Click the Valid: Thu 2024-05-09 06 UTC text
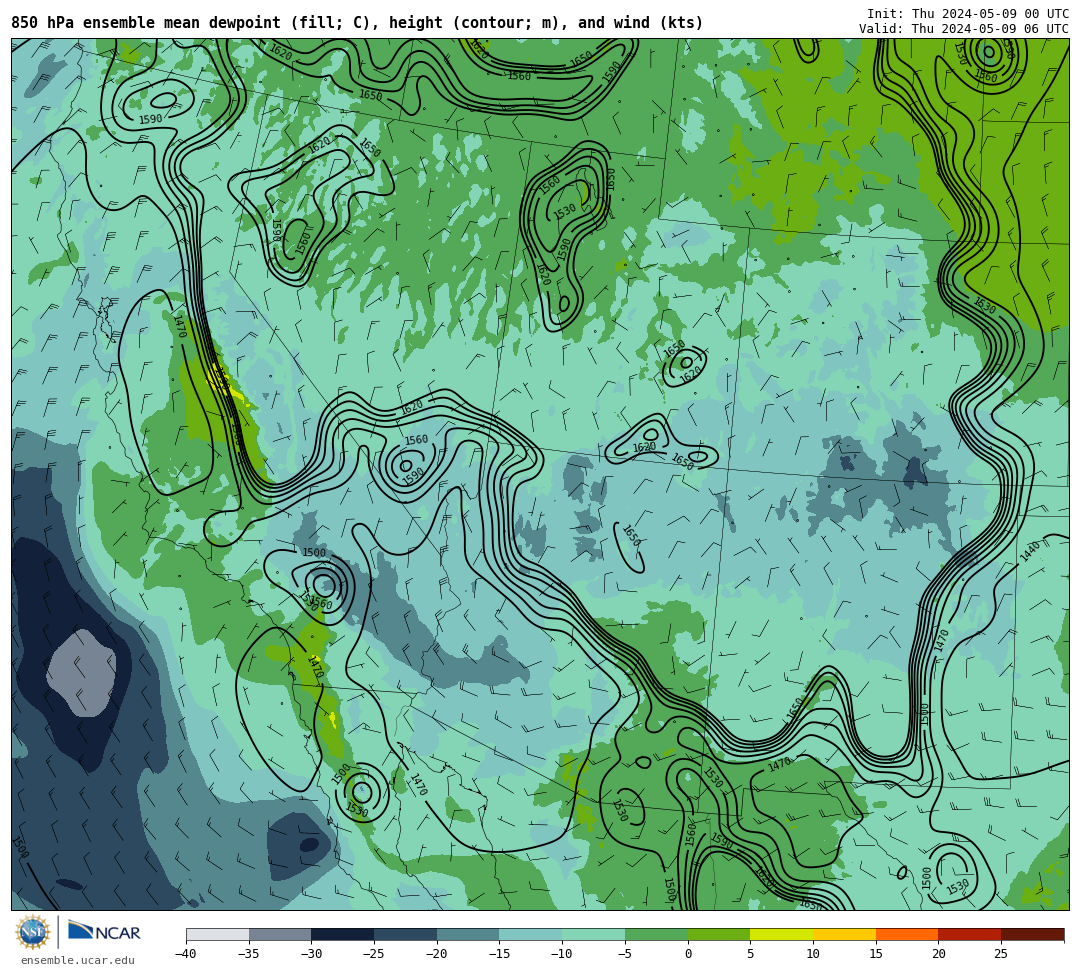 [964, 29]
